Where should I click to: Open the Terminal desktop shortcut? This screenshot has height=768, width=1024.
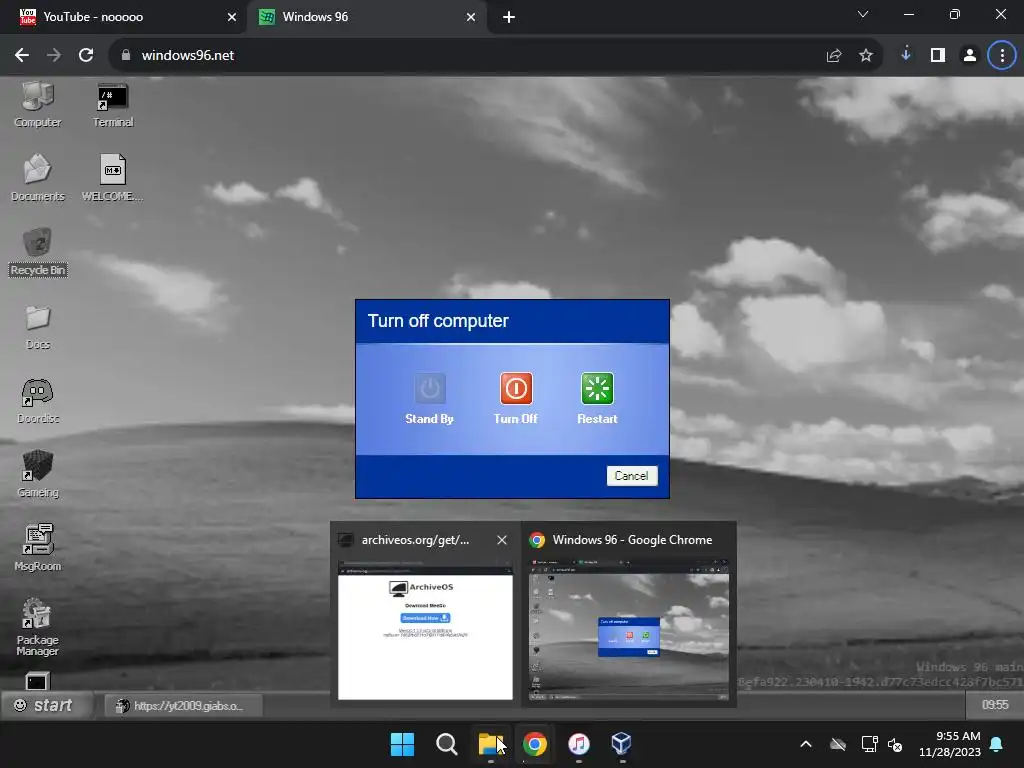(x=112, y=104)
